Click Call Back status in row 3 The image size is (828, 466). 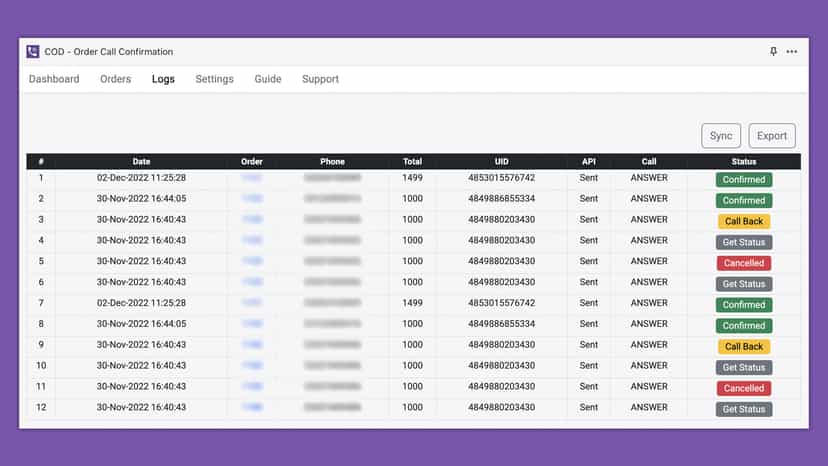click(744, 221)
